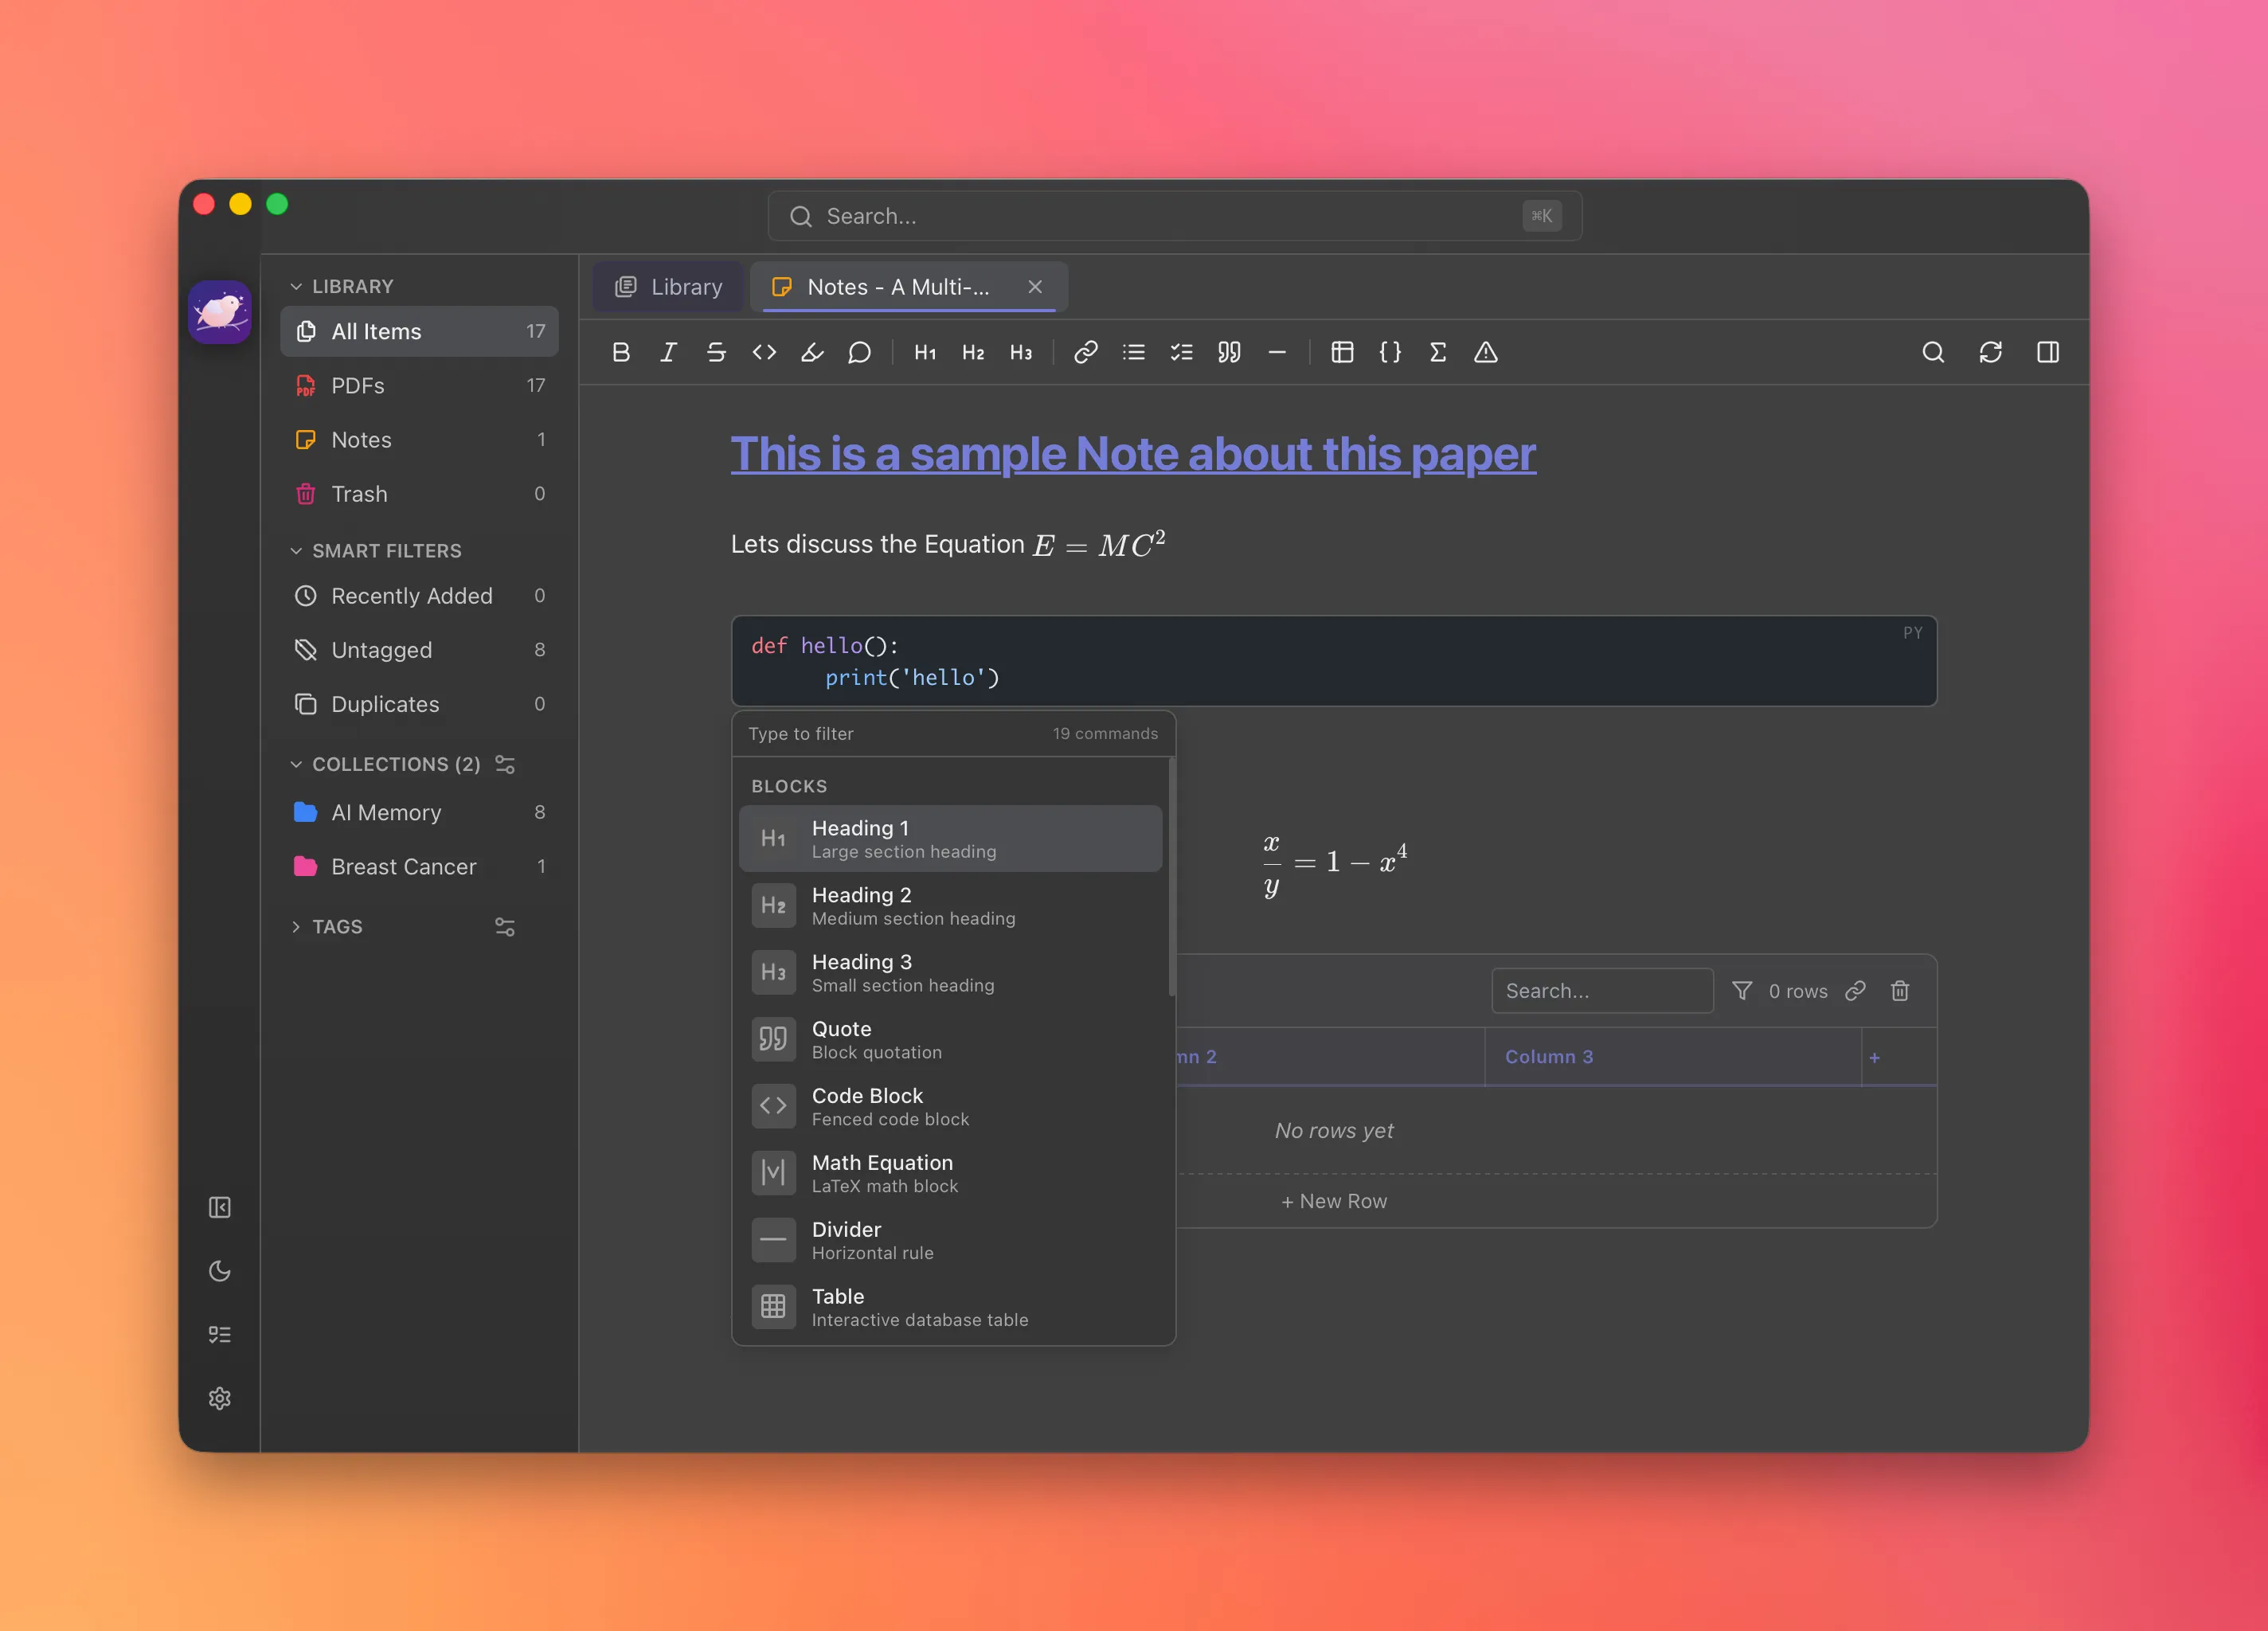Click the note title link
This screenshot has height=1631, width=2268.
coord(1133,454)
